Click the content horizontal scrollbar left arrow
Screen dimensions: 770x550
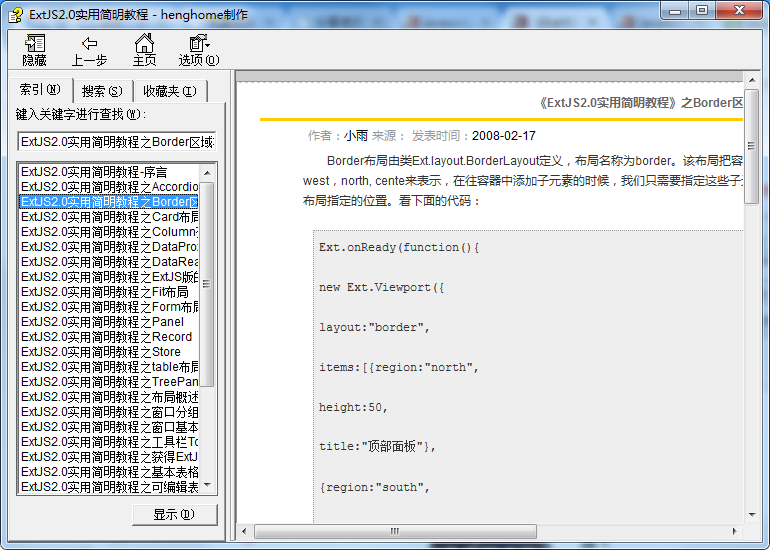pos(246,531)
